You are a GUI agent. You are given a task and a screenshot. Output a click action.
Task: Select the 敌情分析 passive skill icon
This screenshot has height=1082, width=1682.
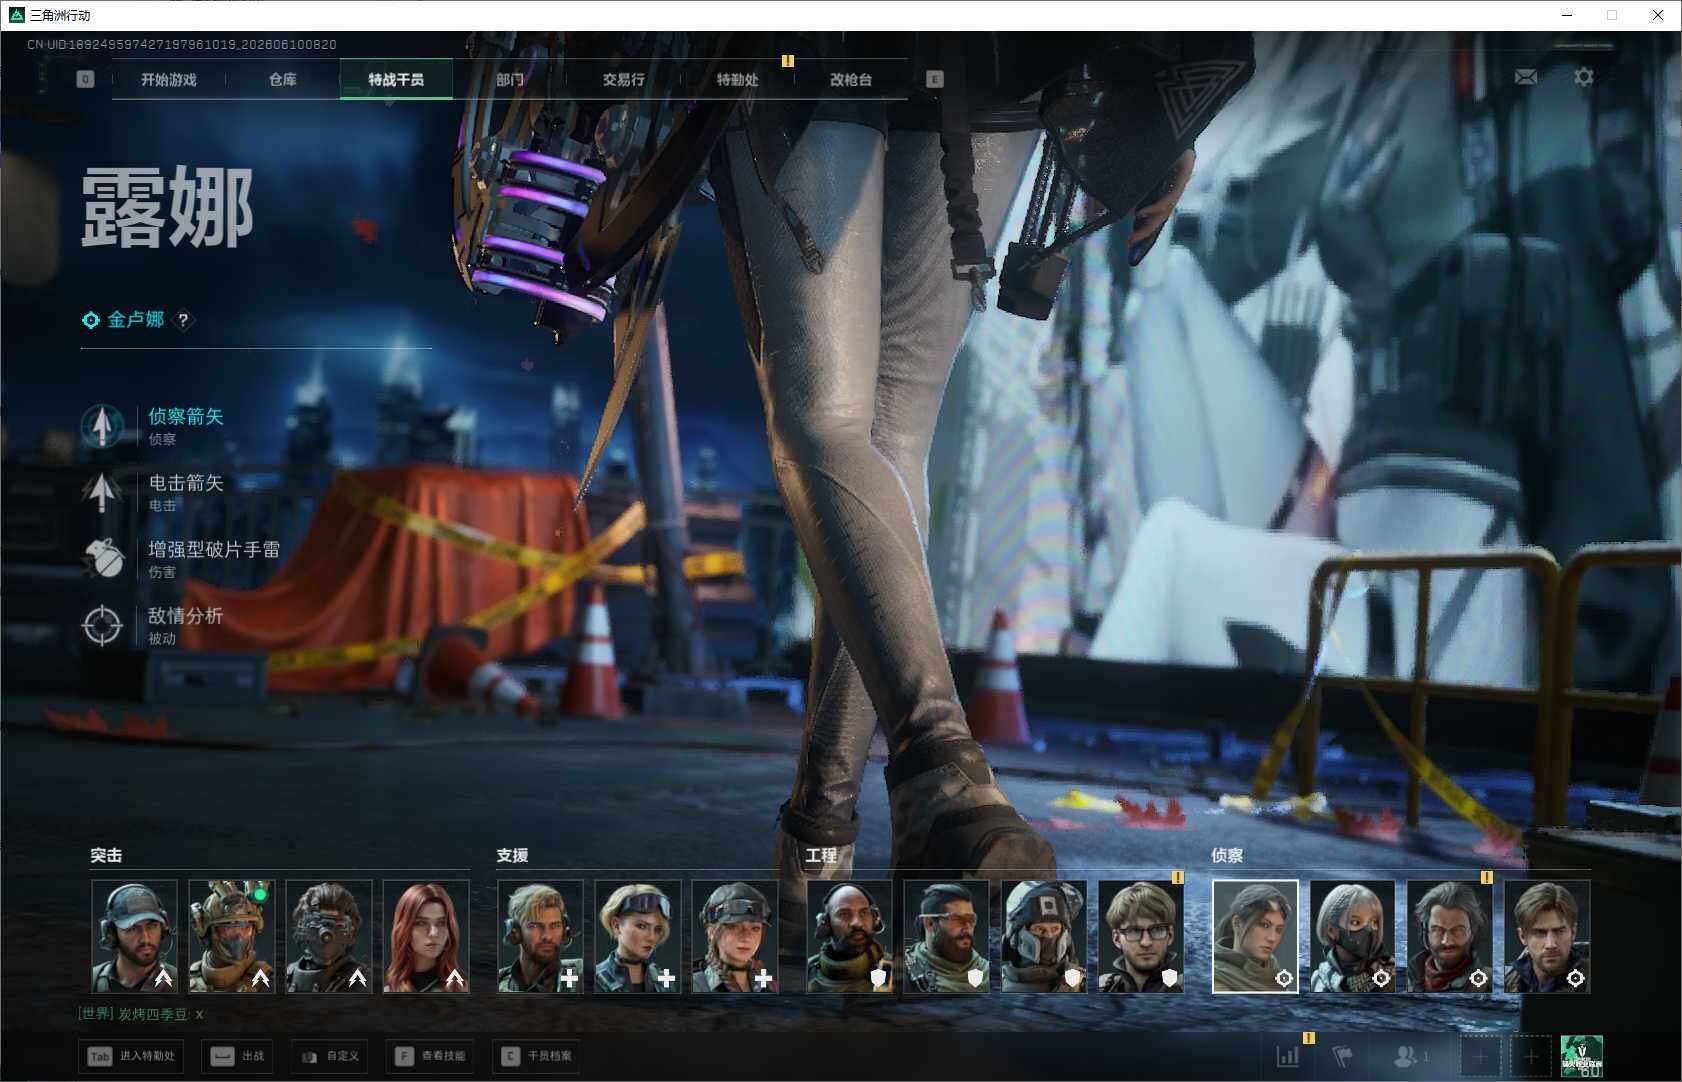(x=102, y=625)
